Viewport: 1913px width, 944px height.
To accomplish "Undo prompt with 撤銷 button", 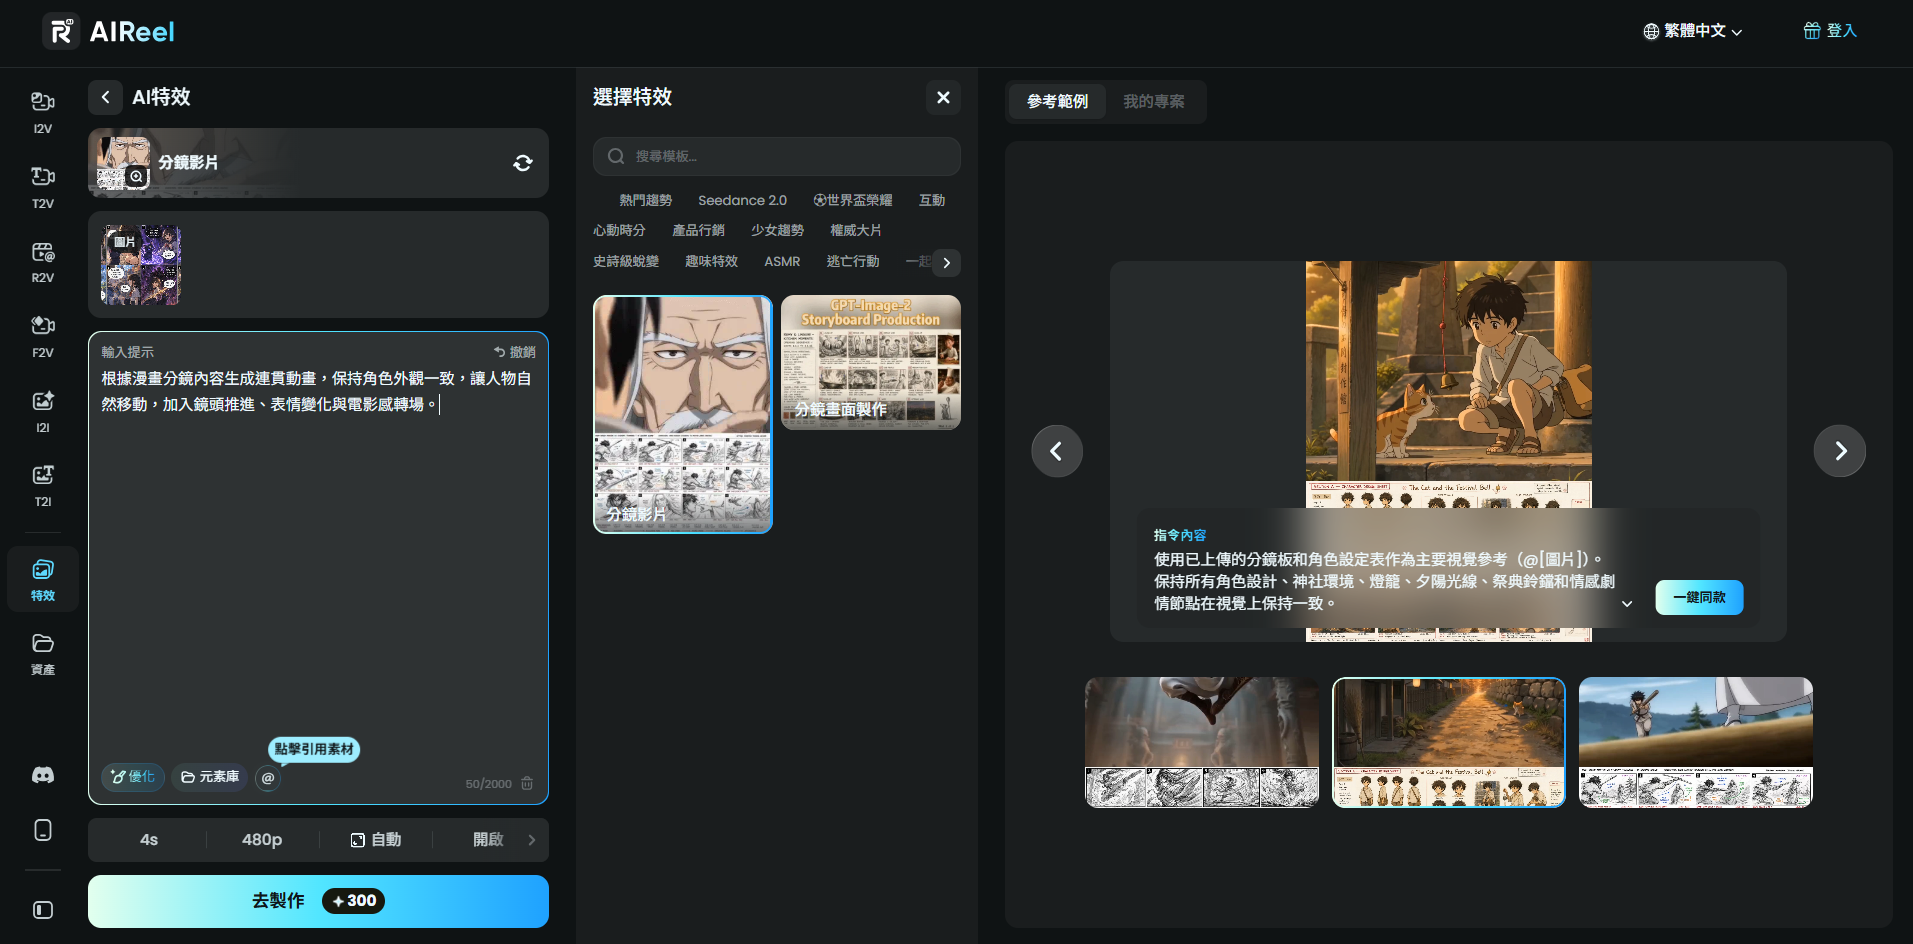I will pyautogui.click(x=515, y=352).
